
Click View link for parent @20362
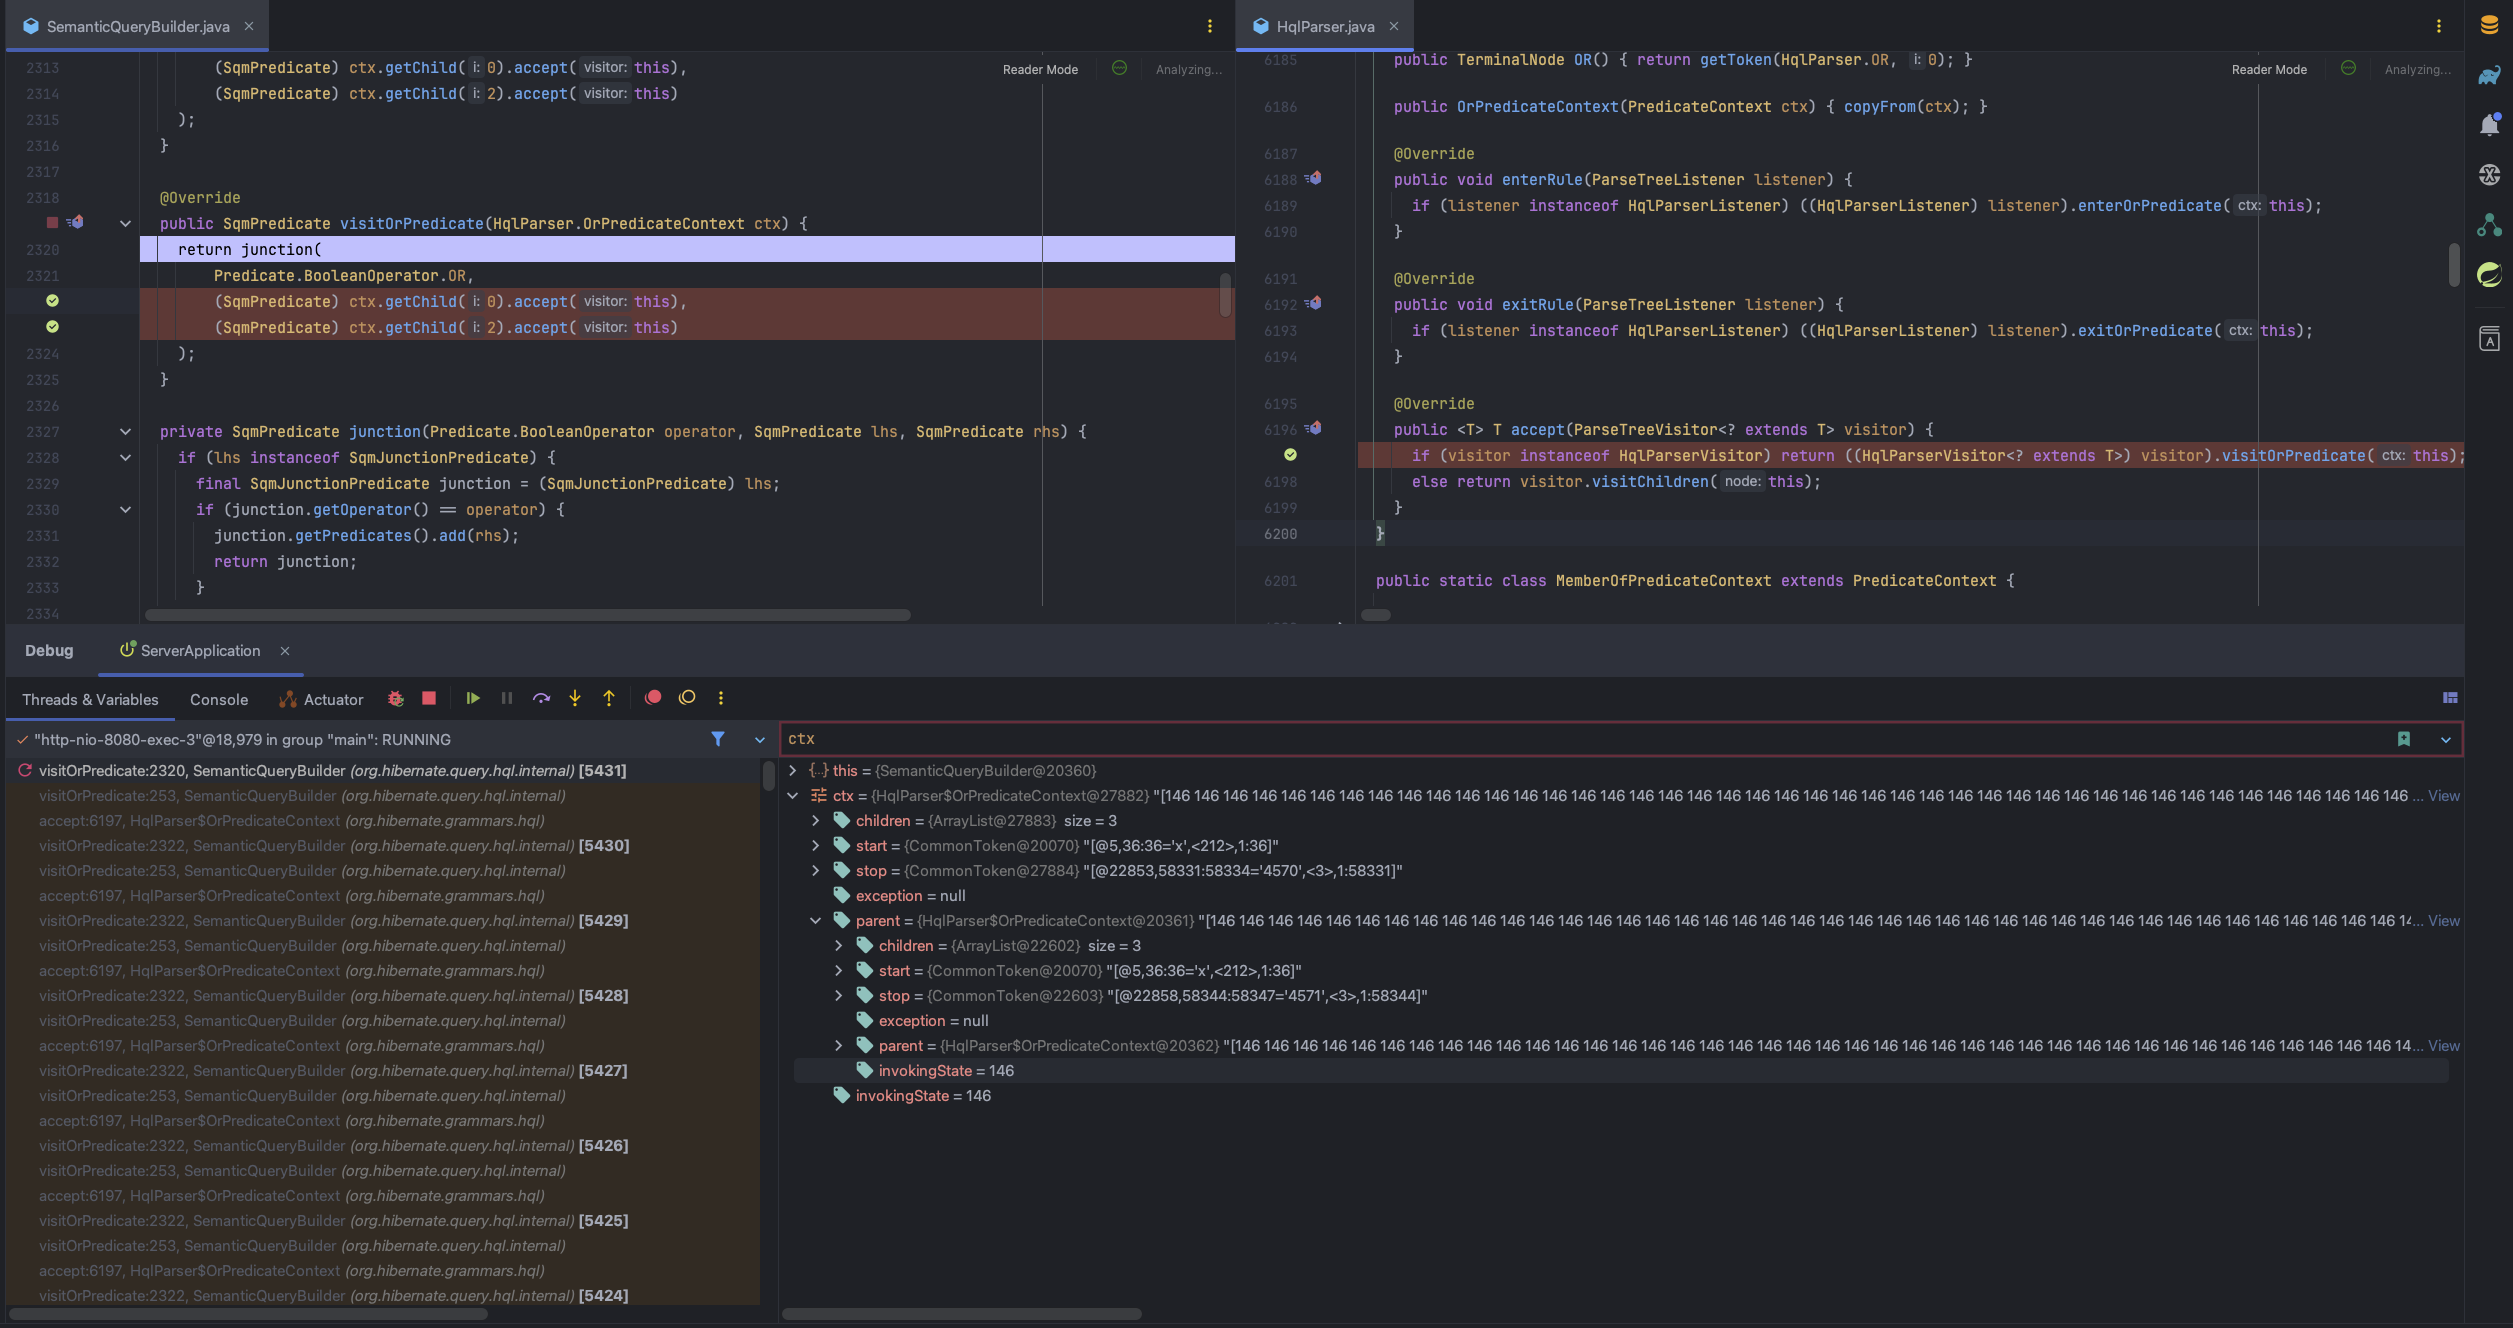point(2444,1045)
